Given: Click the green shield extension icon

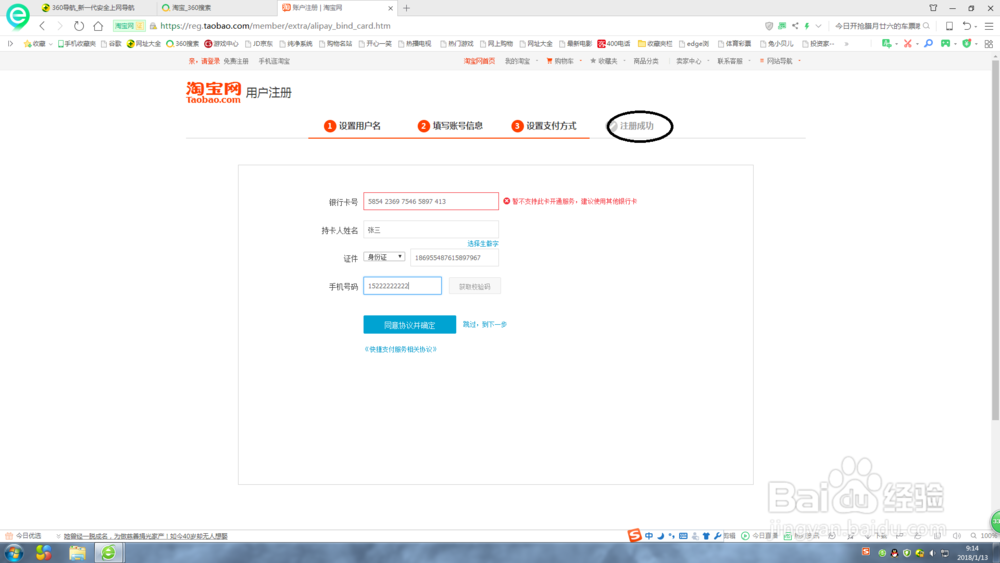Looking at the screenshot, I should click(x=967, y=44).
